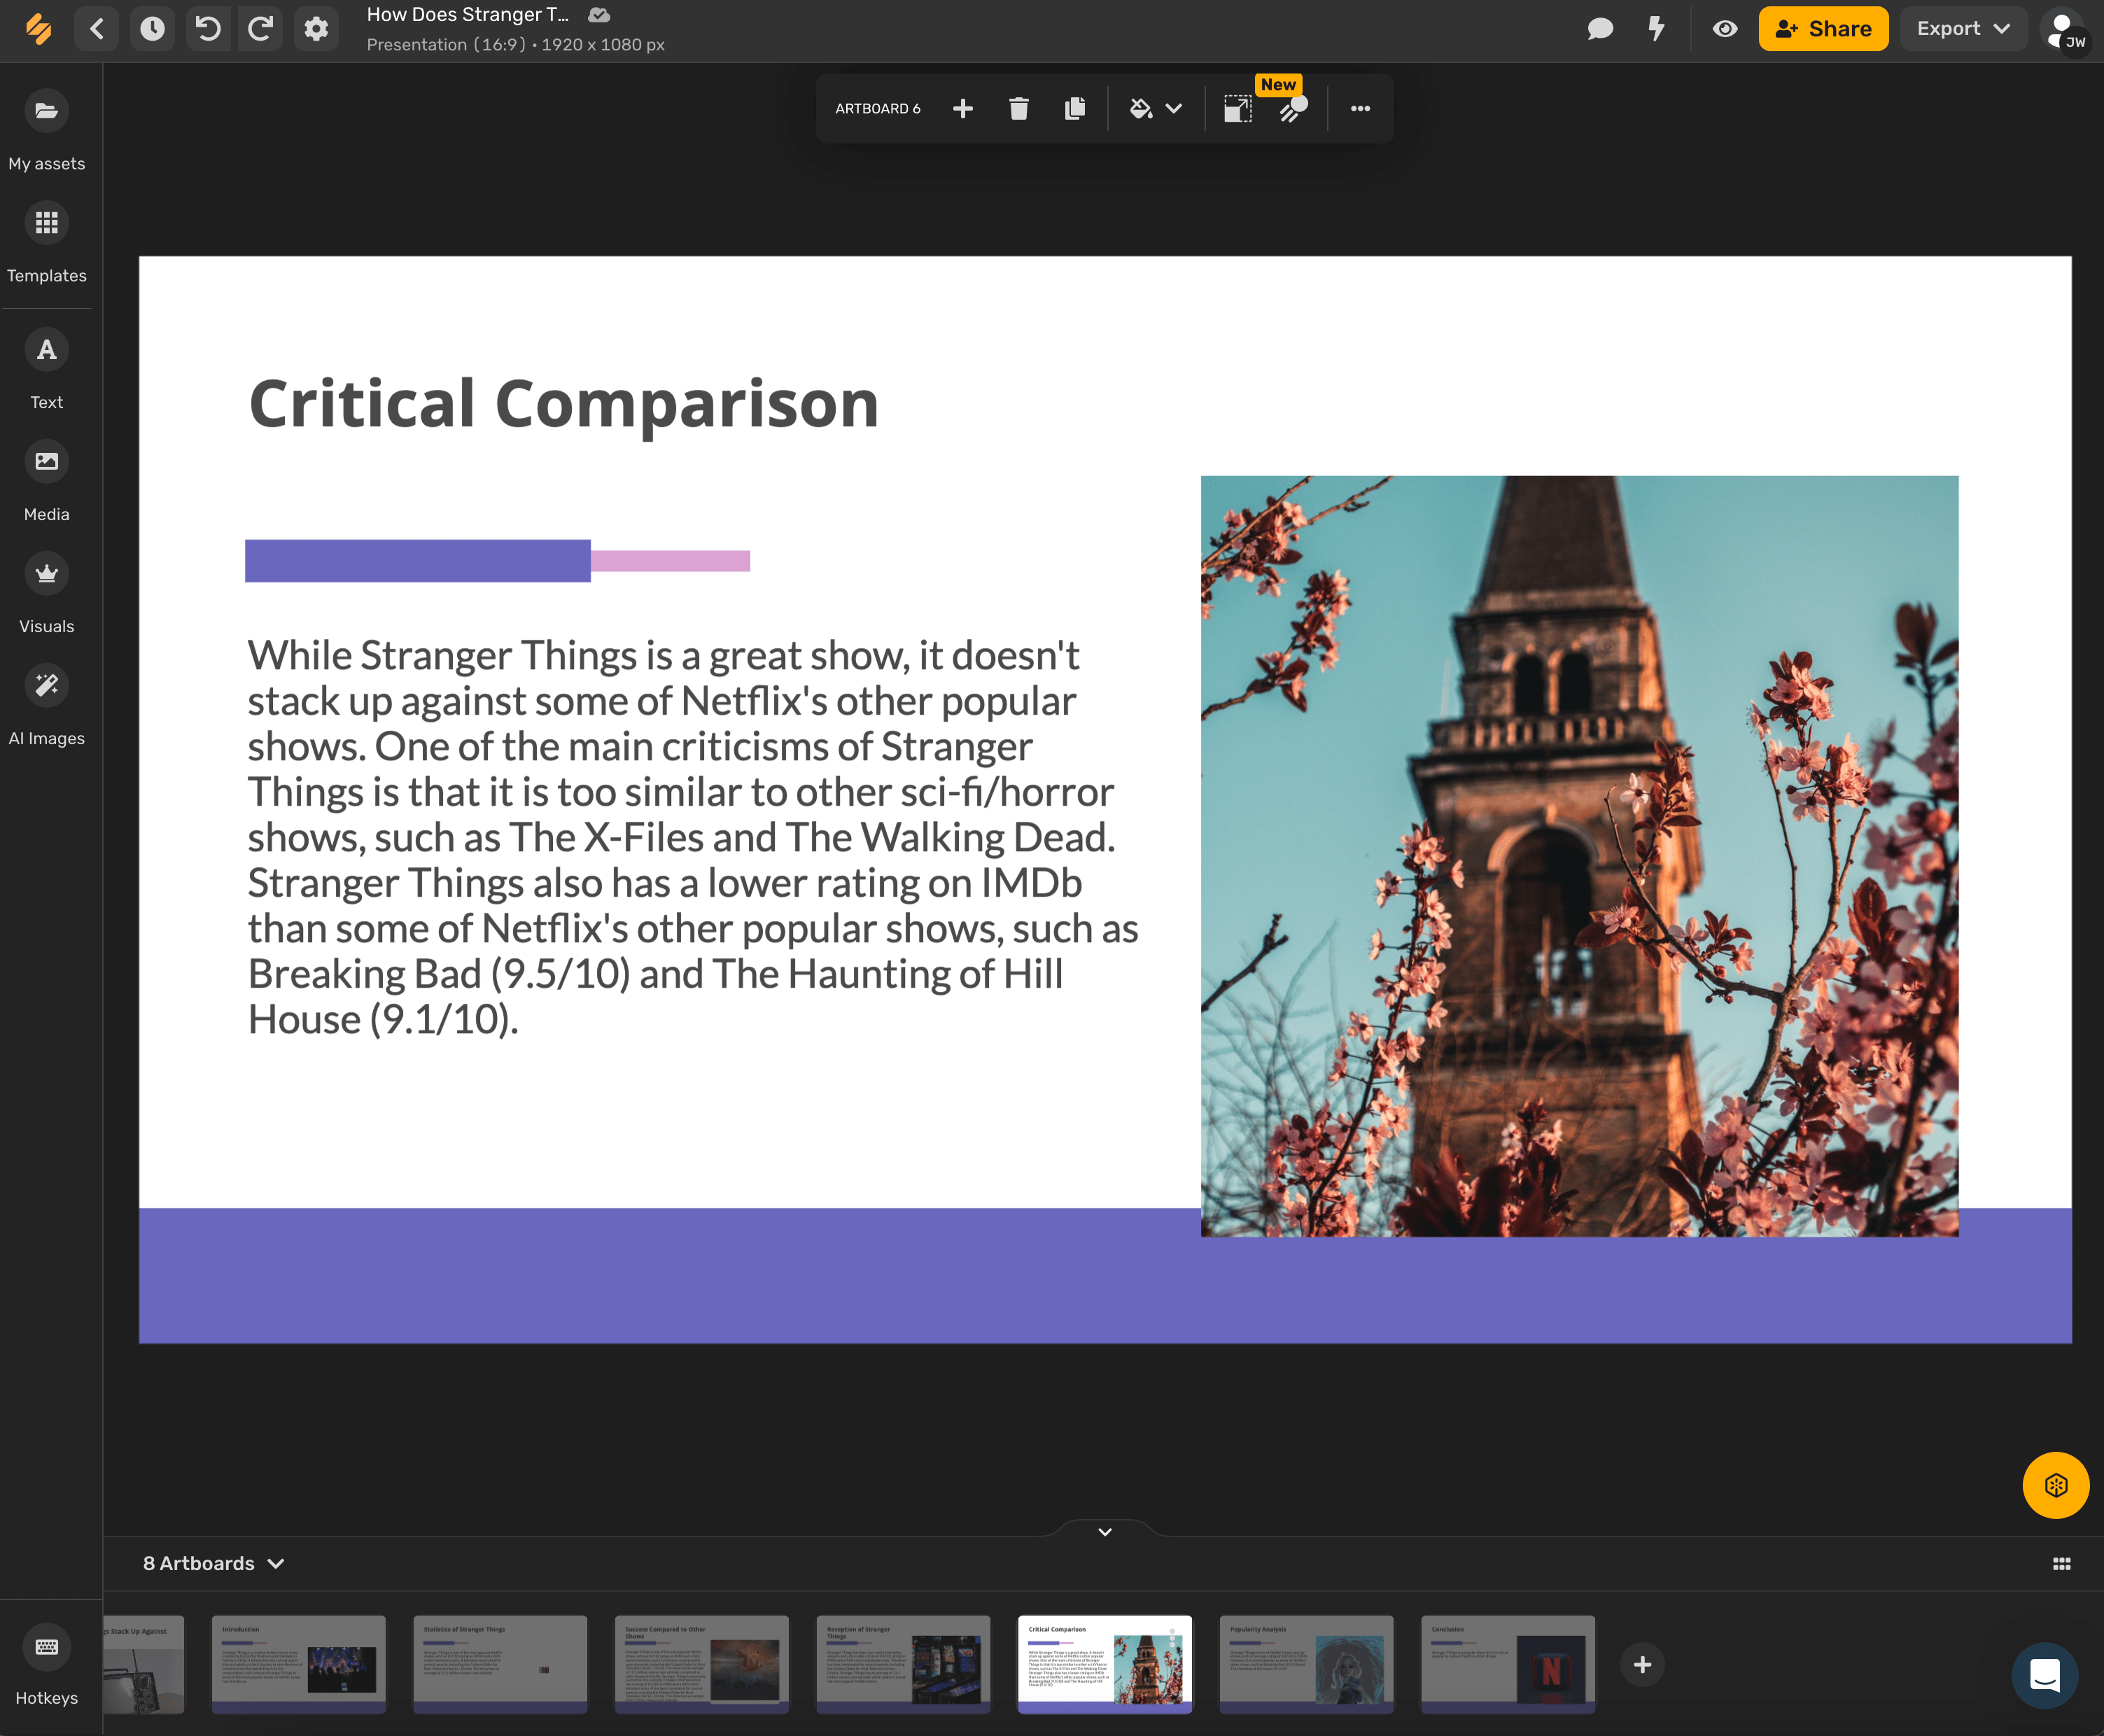Select the purple footer band

tap(669, 1276)
